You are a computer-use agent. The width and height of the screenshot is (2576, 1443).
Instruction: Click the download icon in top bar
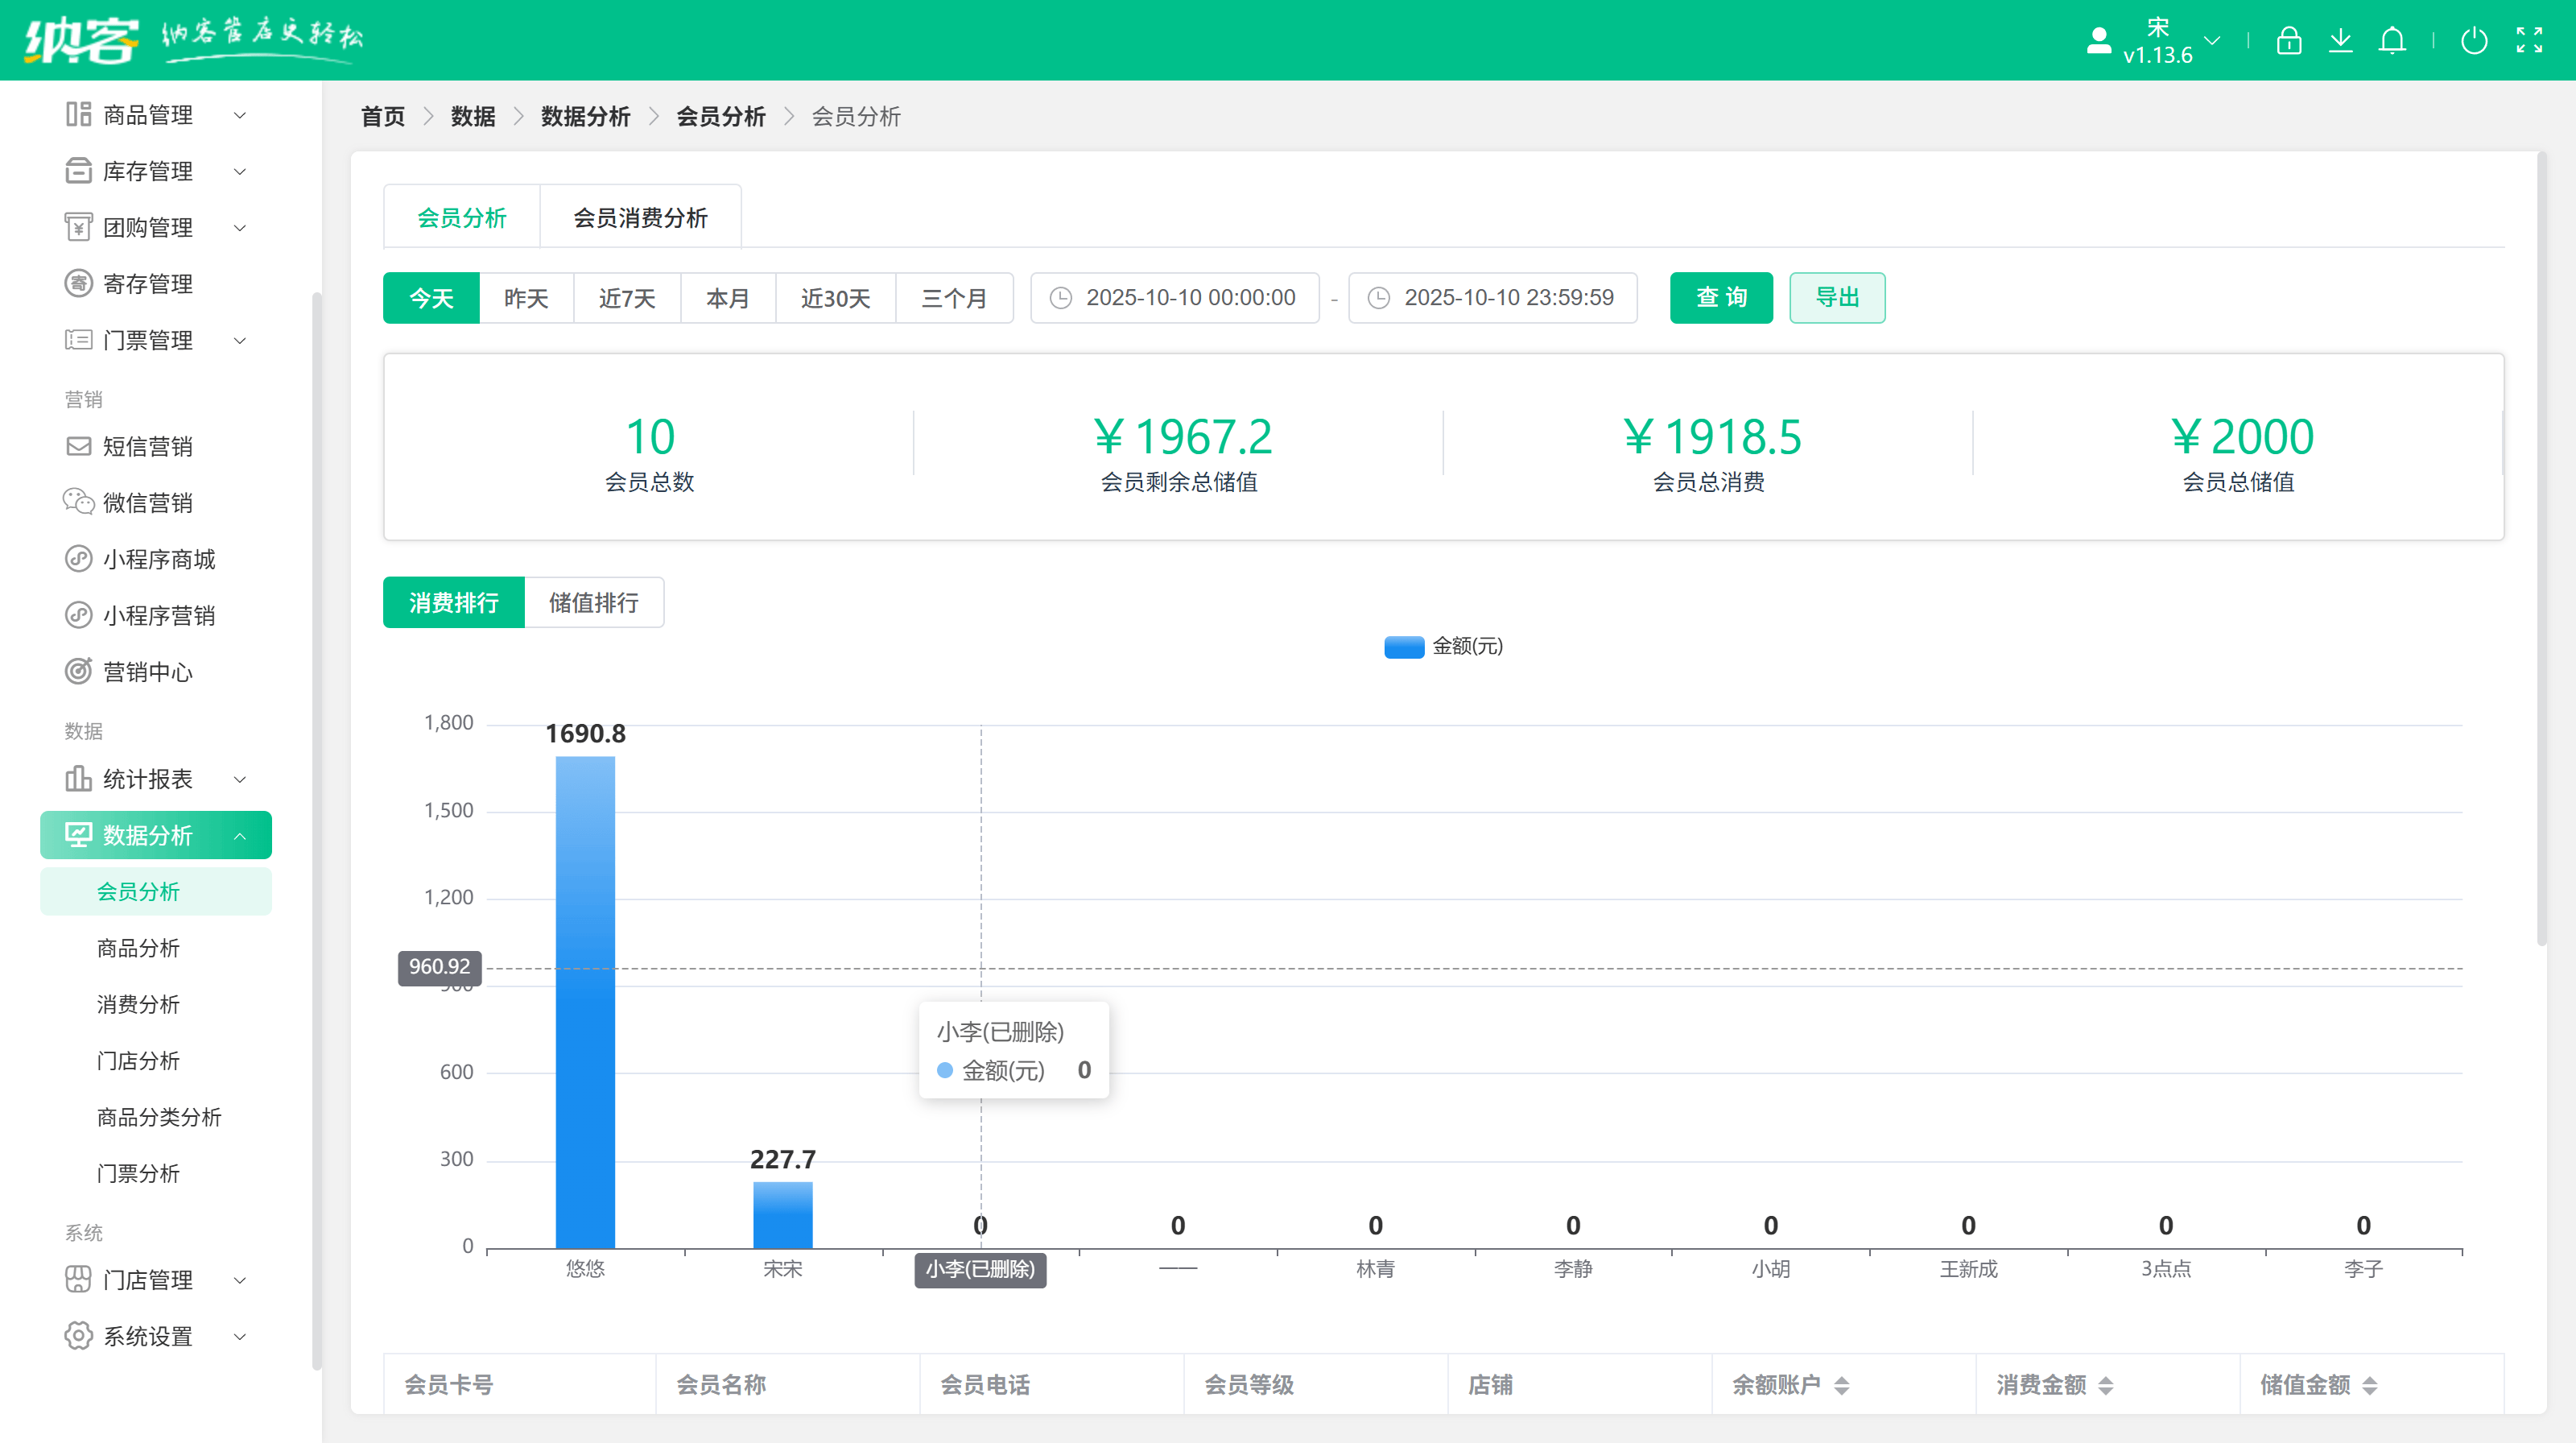point(2340,41)
